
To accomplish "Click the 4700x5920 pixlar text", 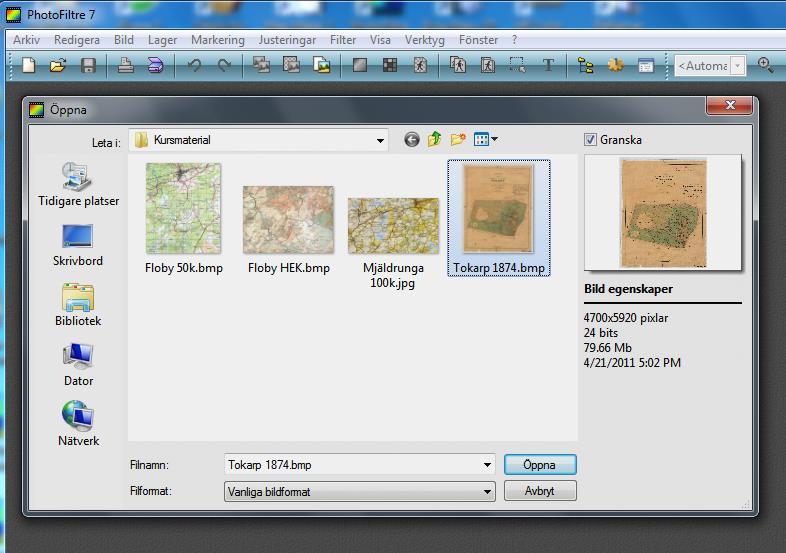I will click(626, 318).
